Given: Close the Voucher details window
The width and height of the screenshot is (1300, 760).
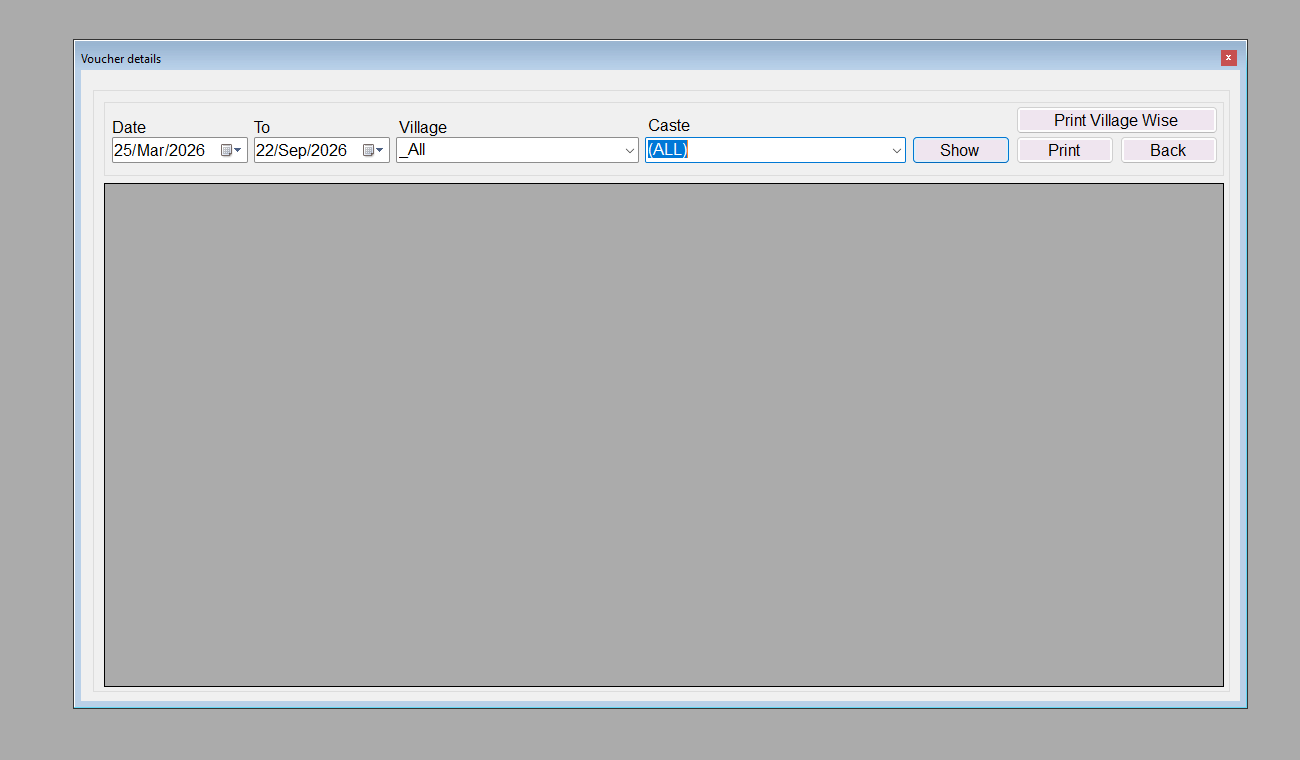Looking at the screenshot, I should (1229, 58).
